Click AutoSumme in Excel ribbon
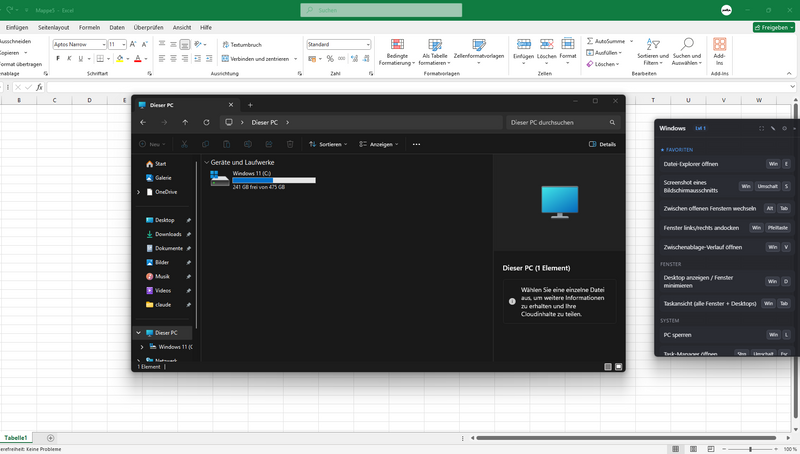 pos(606,41)
